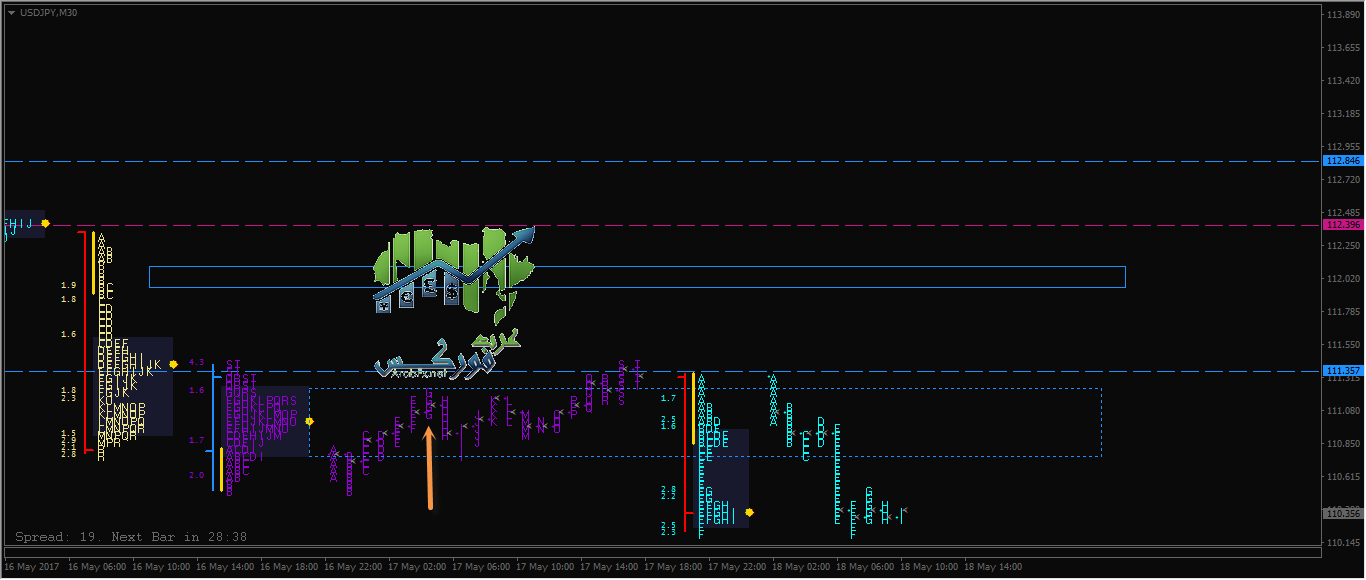Click the 110.850 price axis value
Viewport: 1366px width, 580px height.
1344,444
